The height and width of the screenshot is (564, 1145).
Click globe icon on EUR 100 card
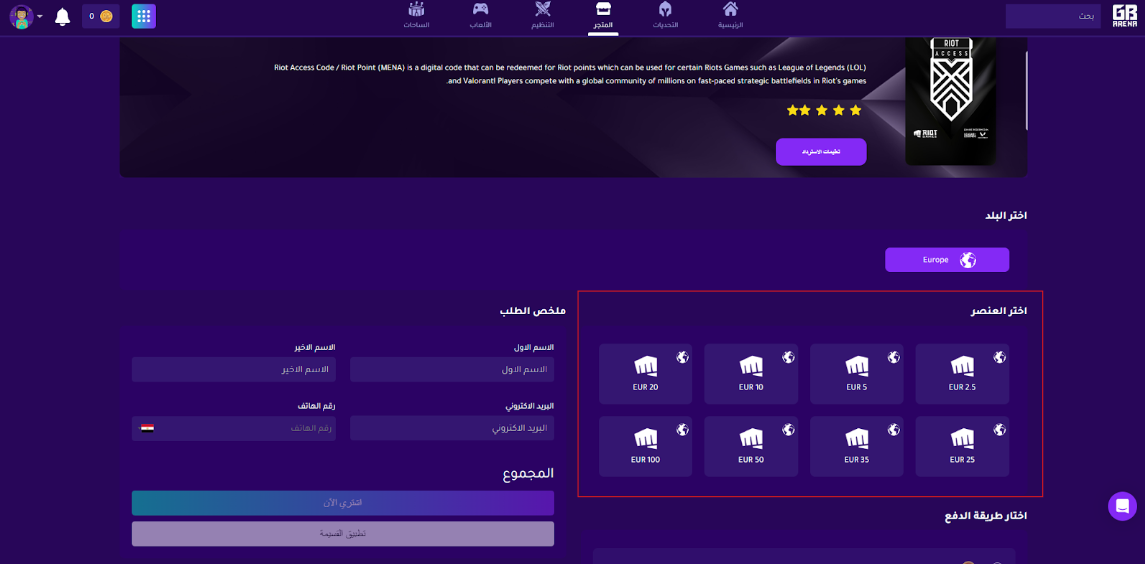tap(683, 430)
